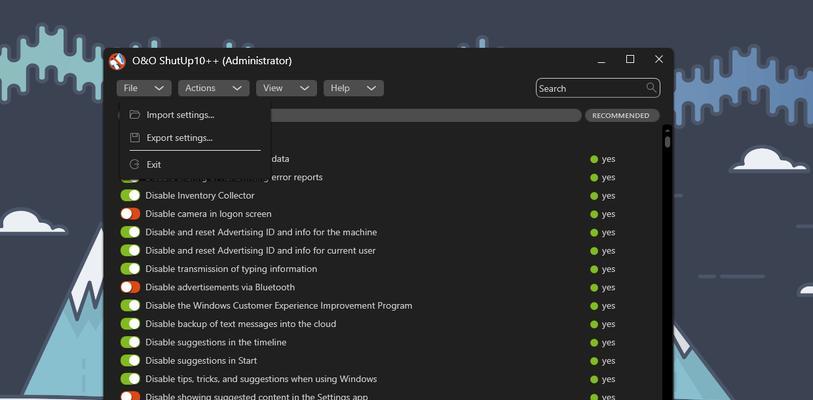The height and width of the screenshot is (400, 813).
Task: Click 'Disable camera in logon screen' label
Action: coord(208,214)
